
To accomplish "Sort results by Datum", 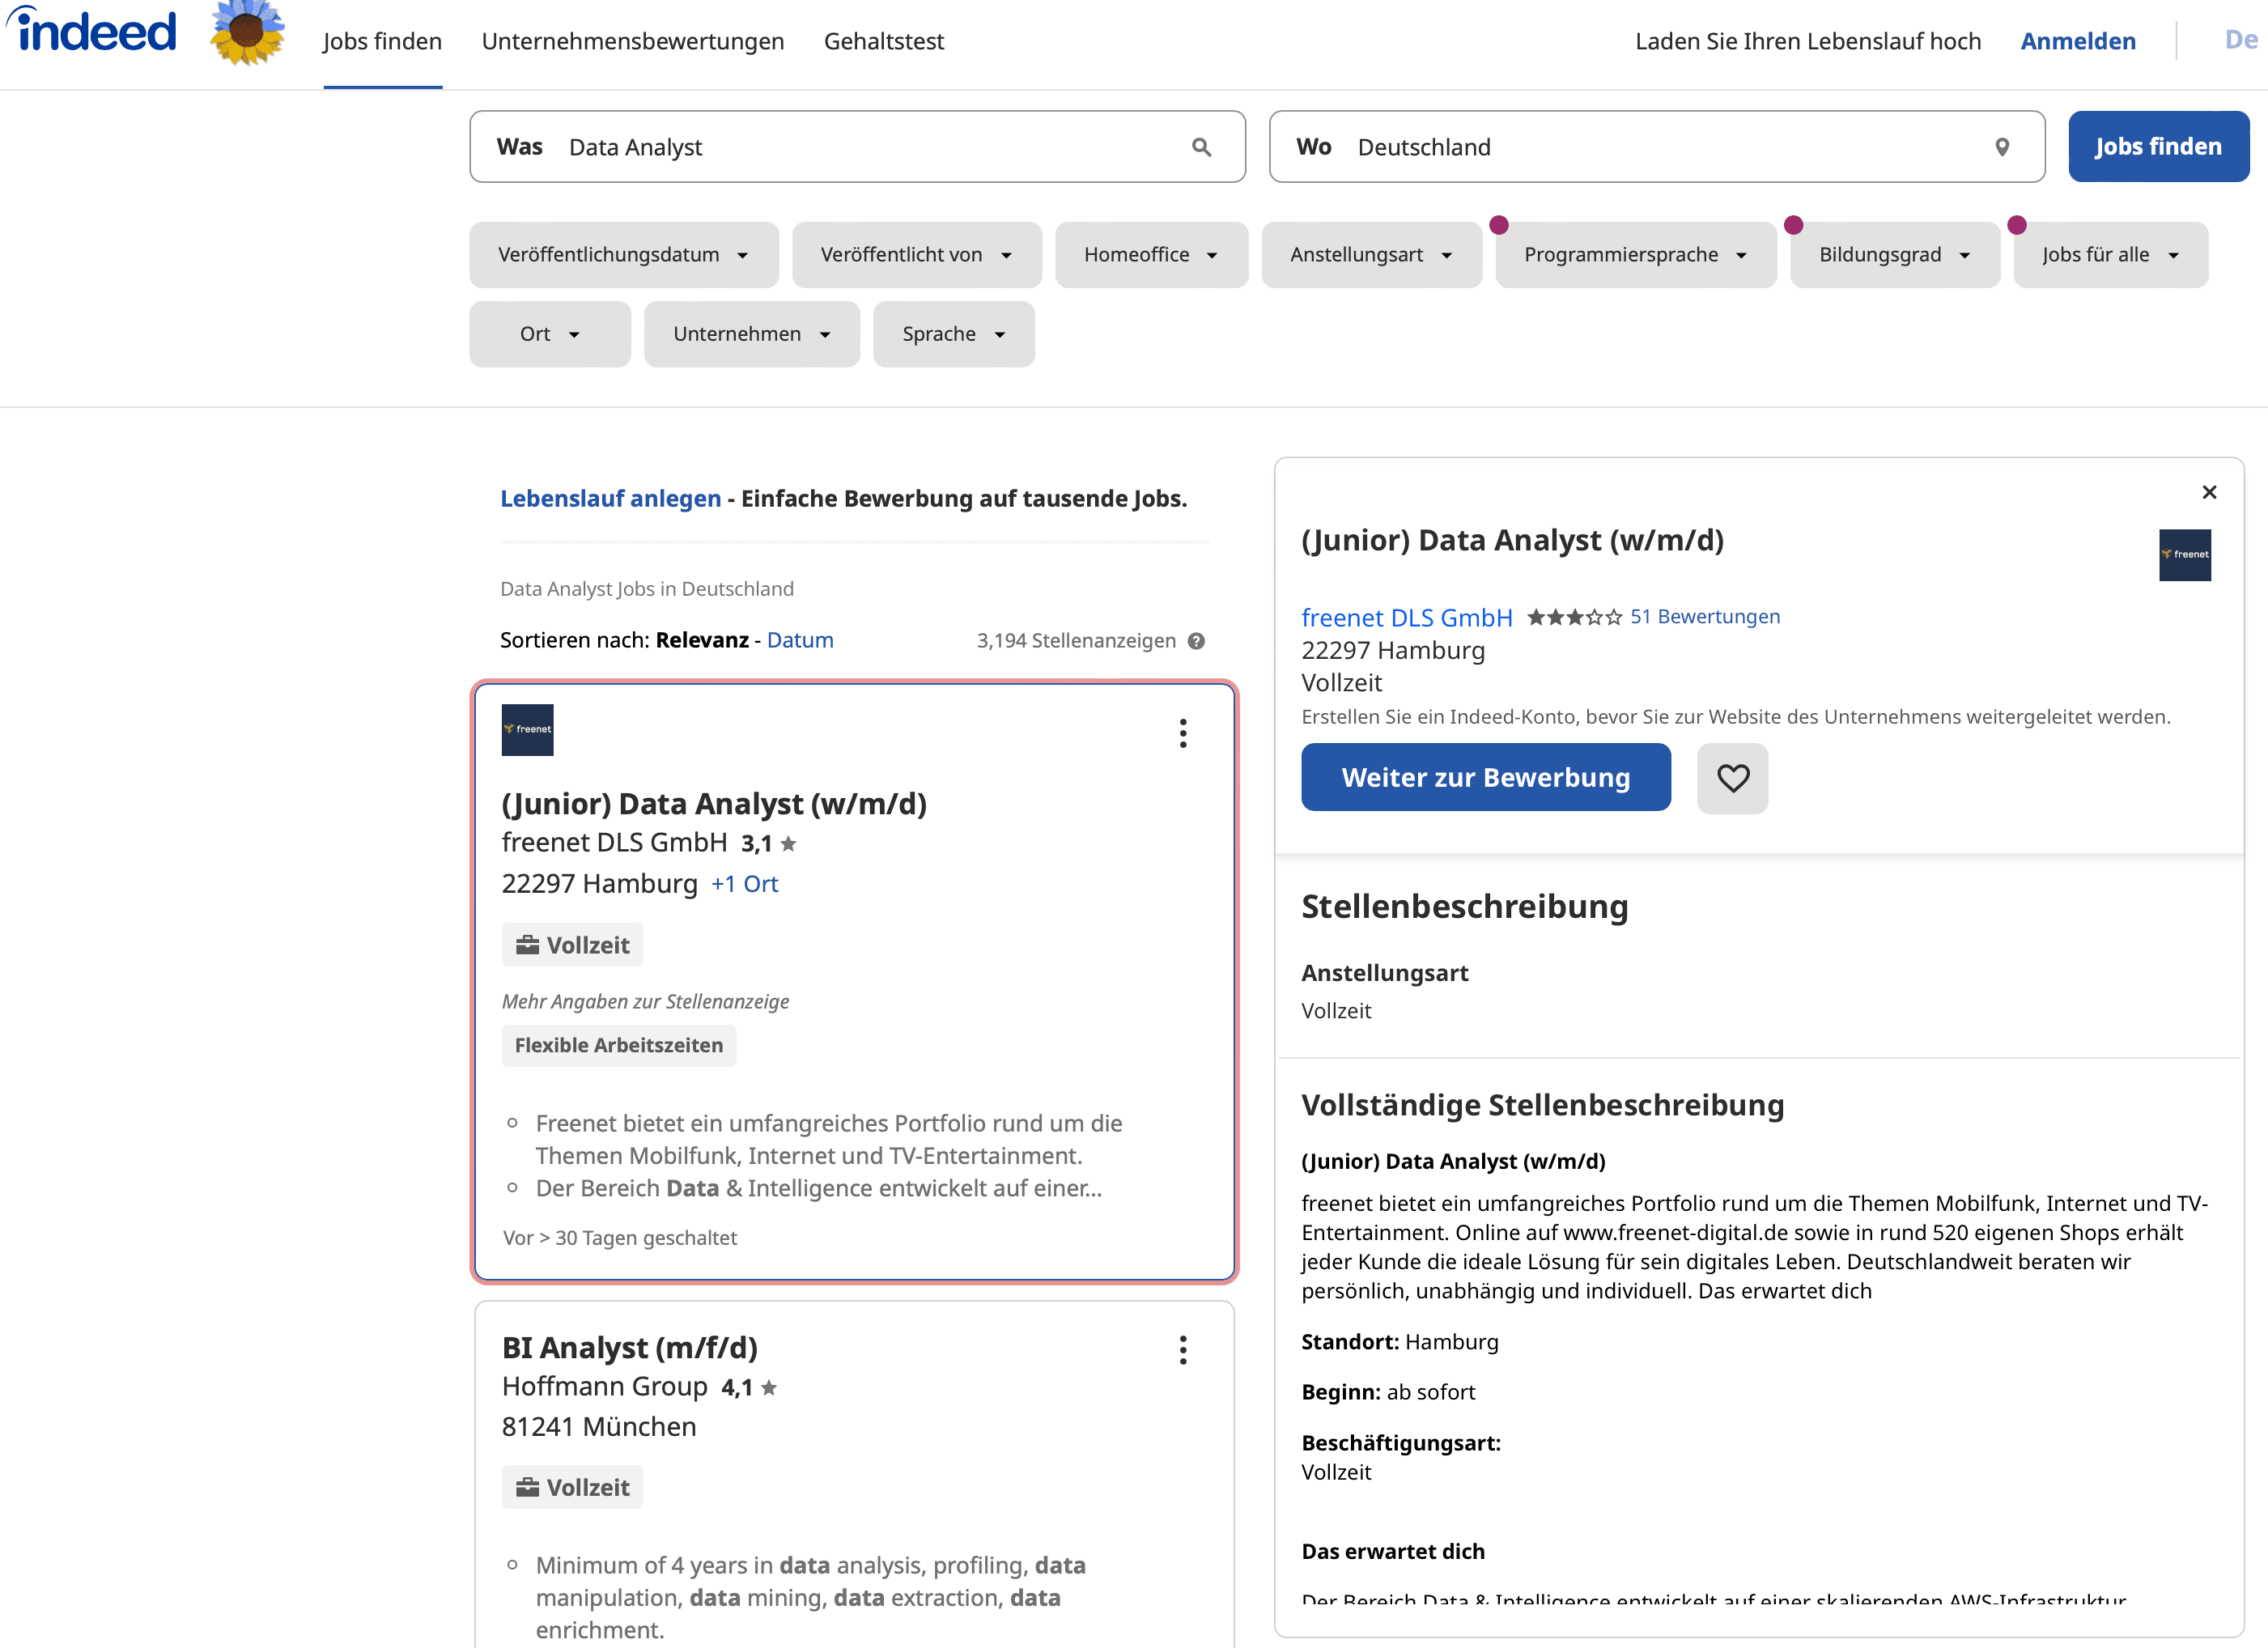I will pyautogui.click(x=799, y=640).
